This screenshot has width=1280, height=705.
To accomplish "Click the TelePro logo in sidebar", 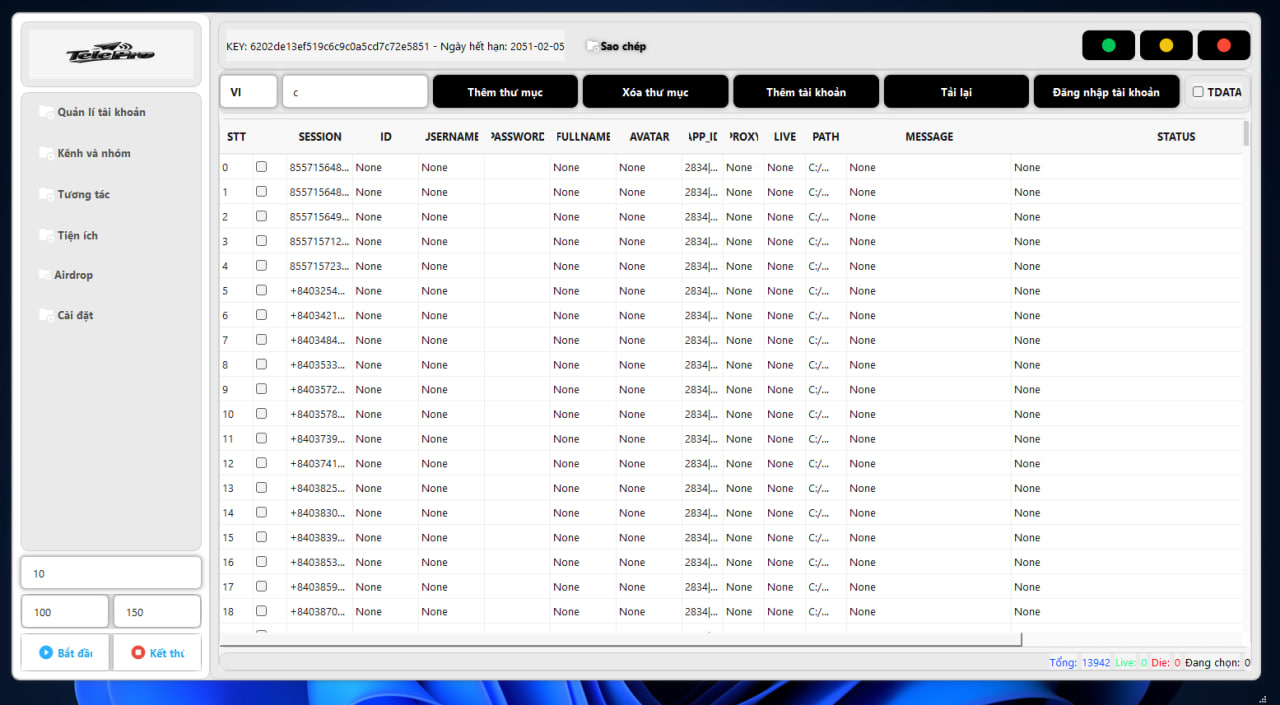I will (x=110, y=55).
